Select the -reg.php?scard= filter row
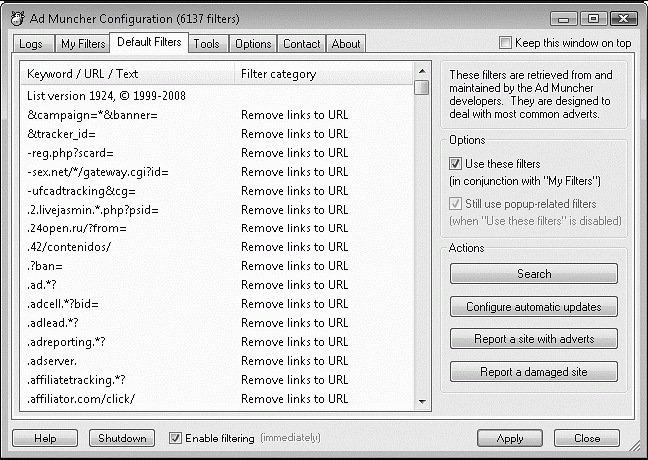This screenshot has height=460, width=648. (x=217, y=153)
